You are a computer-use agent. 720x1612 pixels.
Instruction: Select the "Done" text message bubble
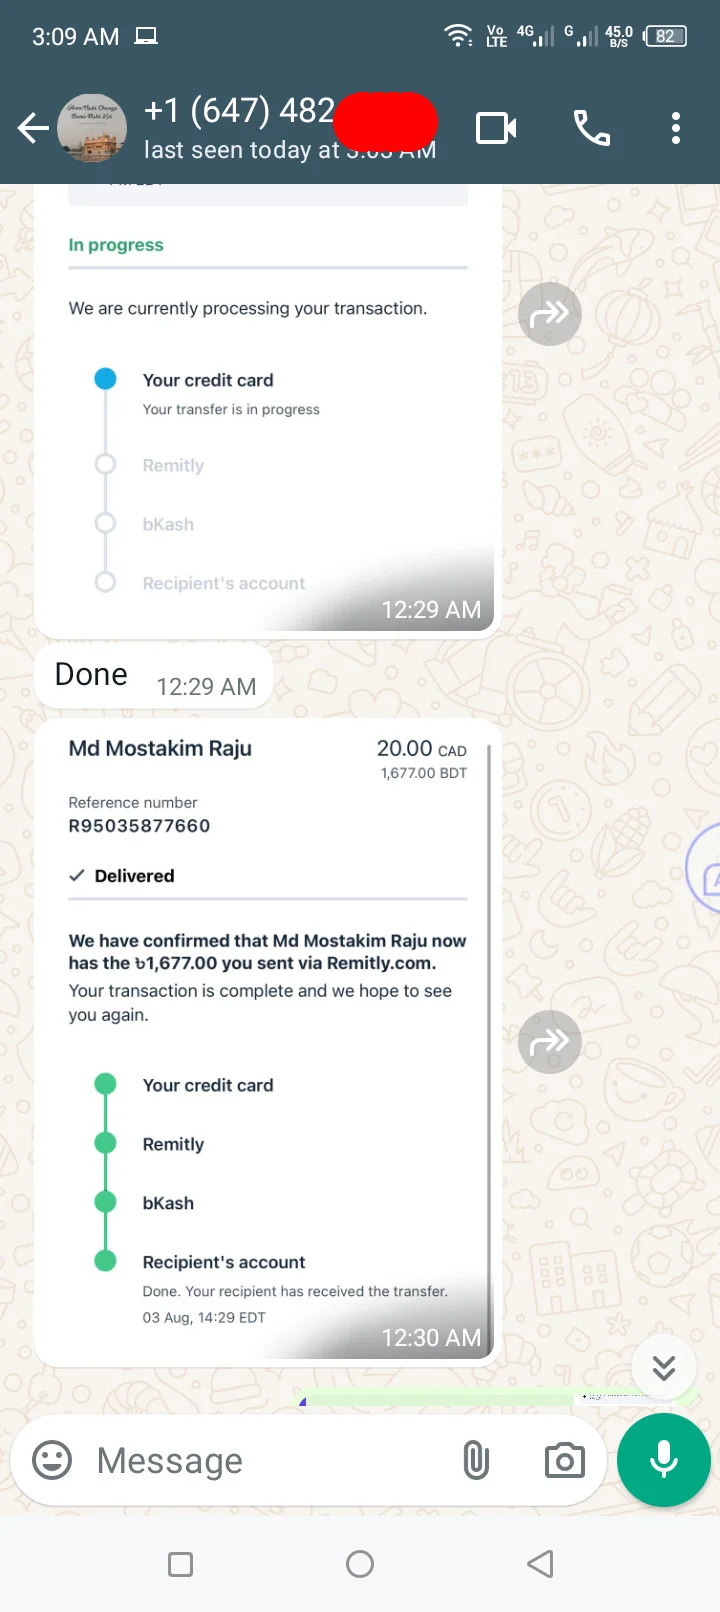(x=154, y=677)
